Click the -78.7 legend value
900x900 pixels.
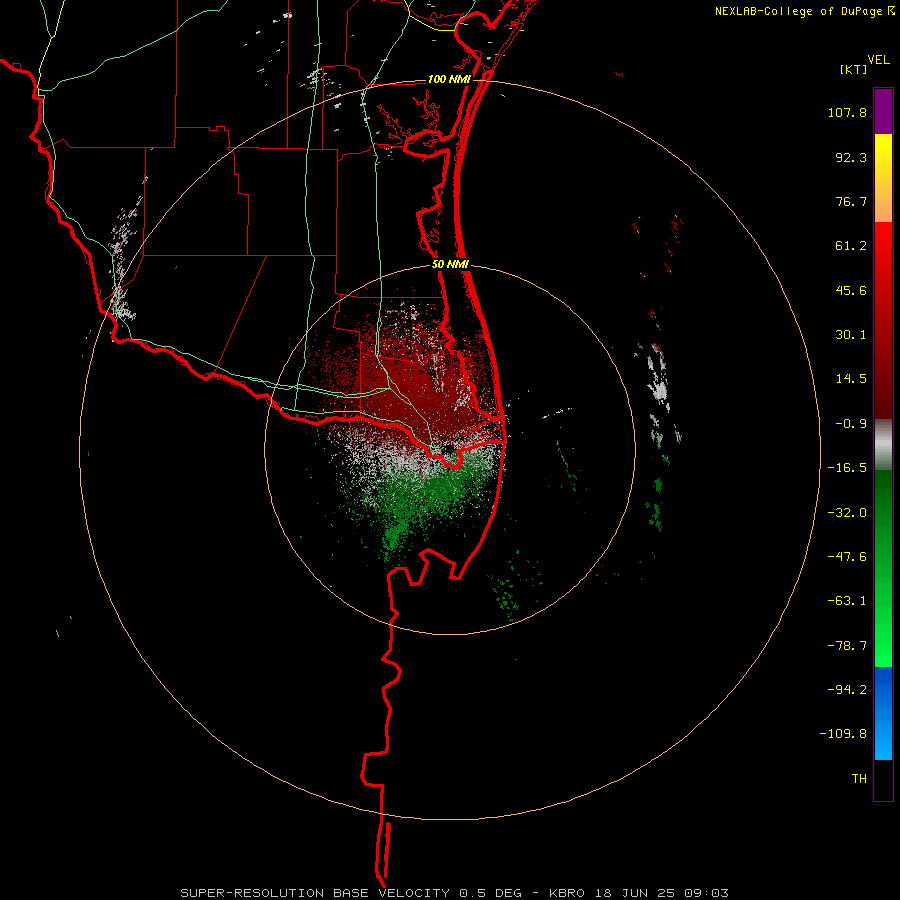[x=847, y=646]
